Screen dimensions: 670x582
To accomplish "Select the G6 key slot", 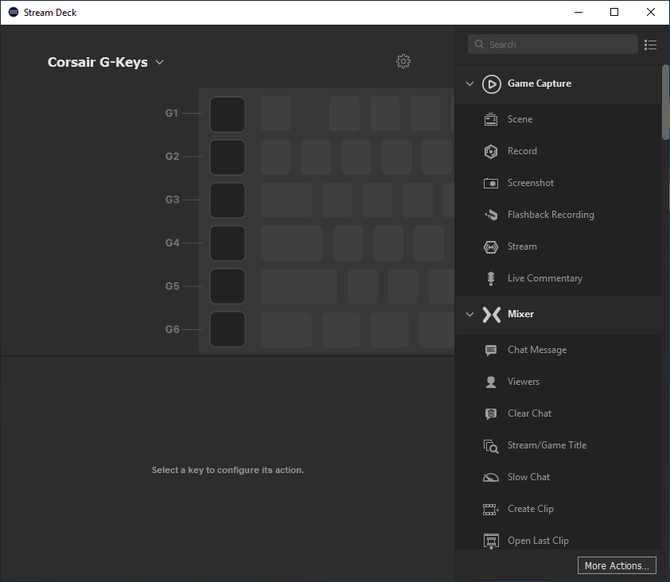I will coord(227,329).
